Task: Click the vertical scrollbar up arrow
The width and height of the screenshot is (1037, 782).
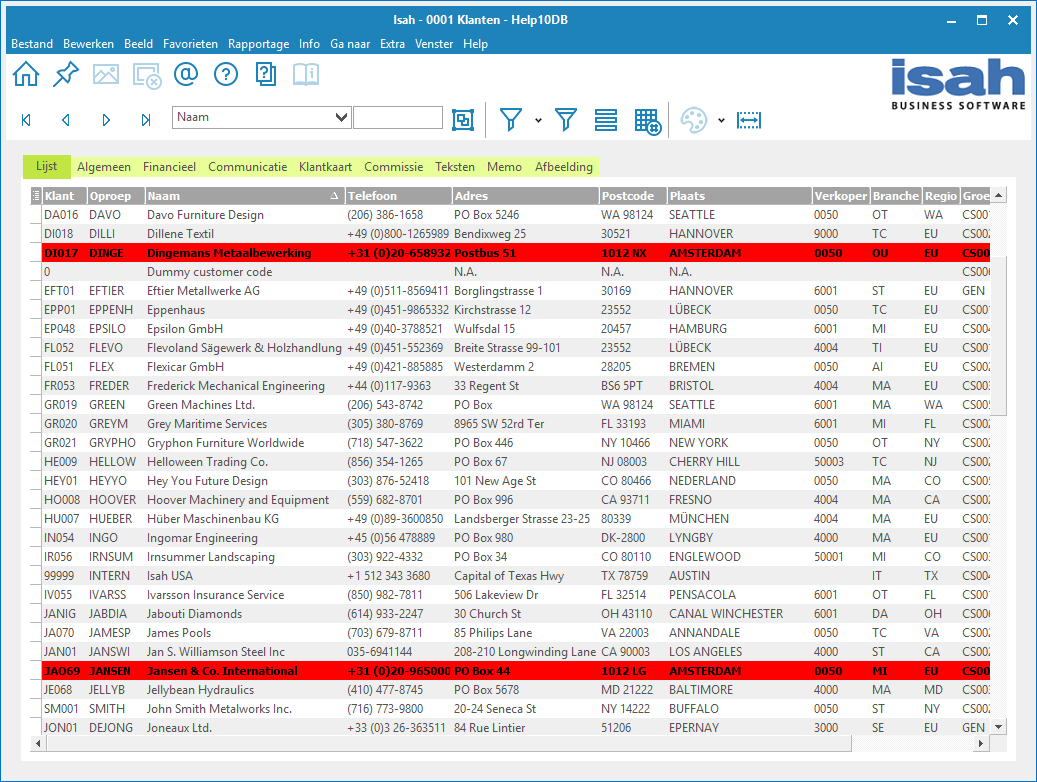Action: pos(999,195)
